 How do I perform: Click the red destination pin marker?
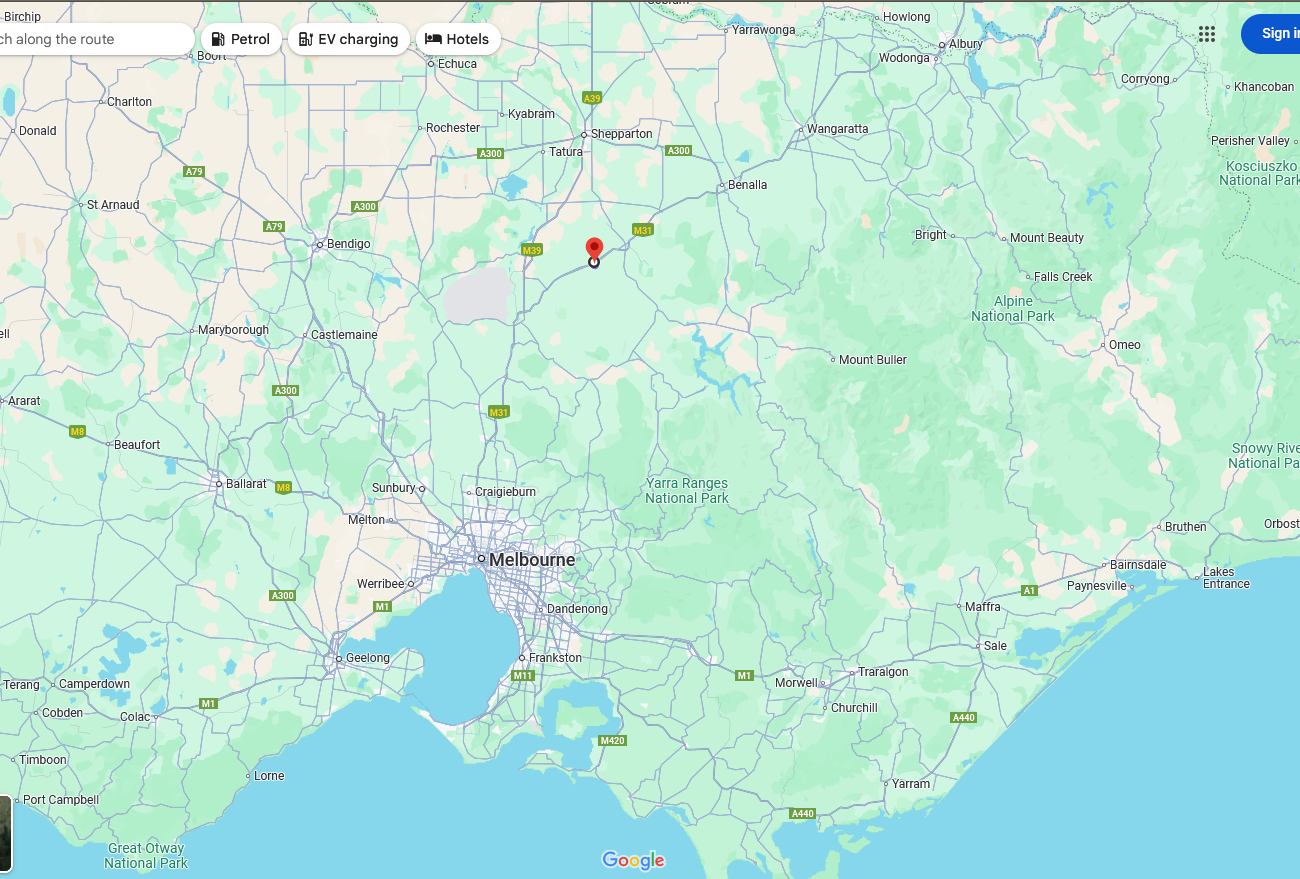click(594, 250)
